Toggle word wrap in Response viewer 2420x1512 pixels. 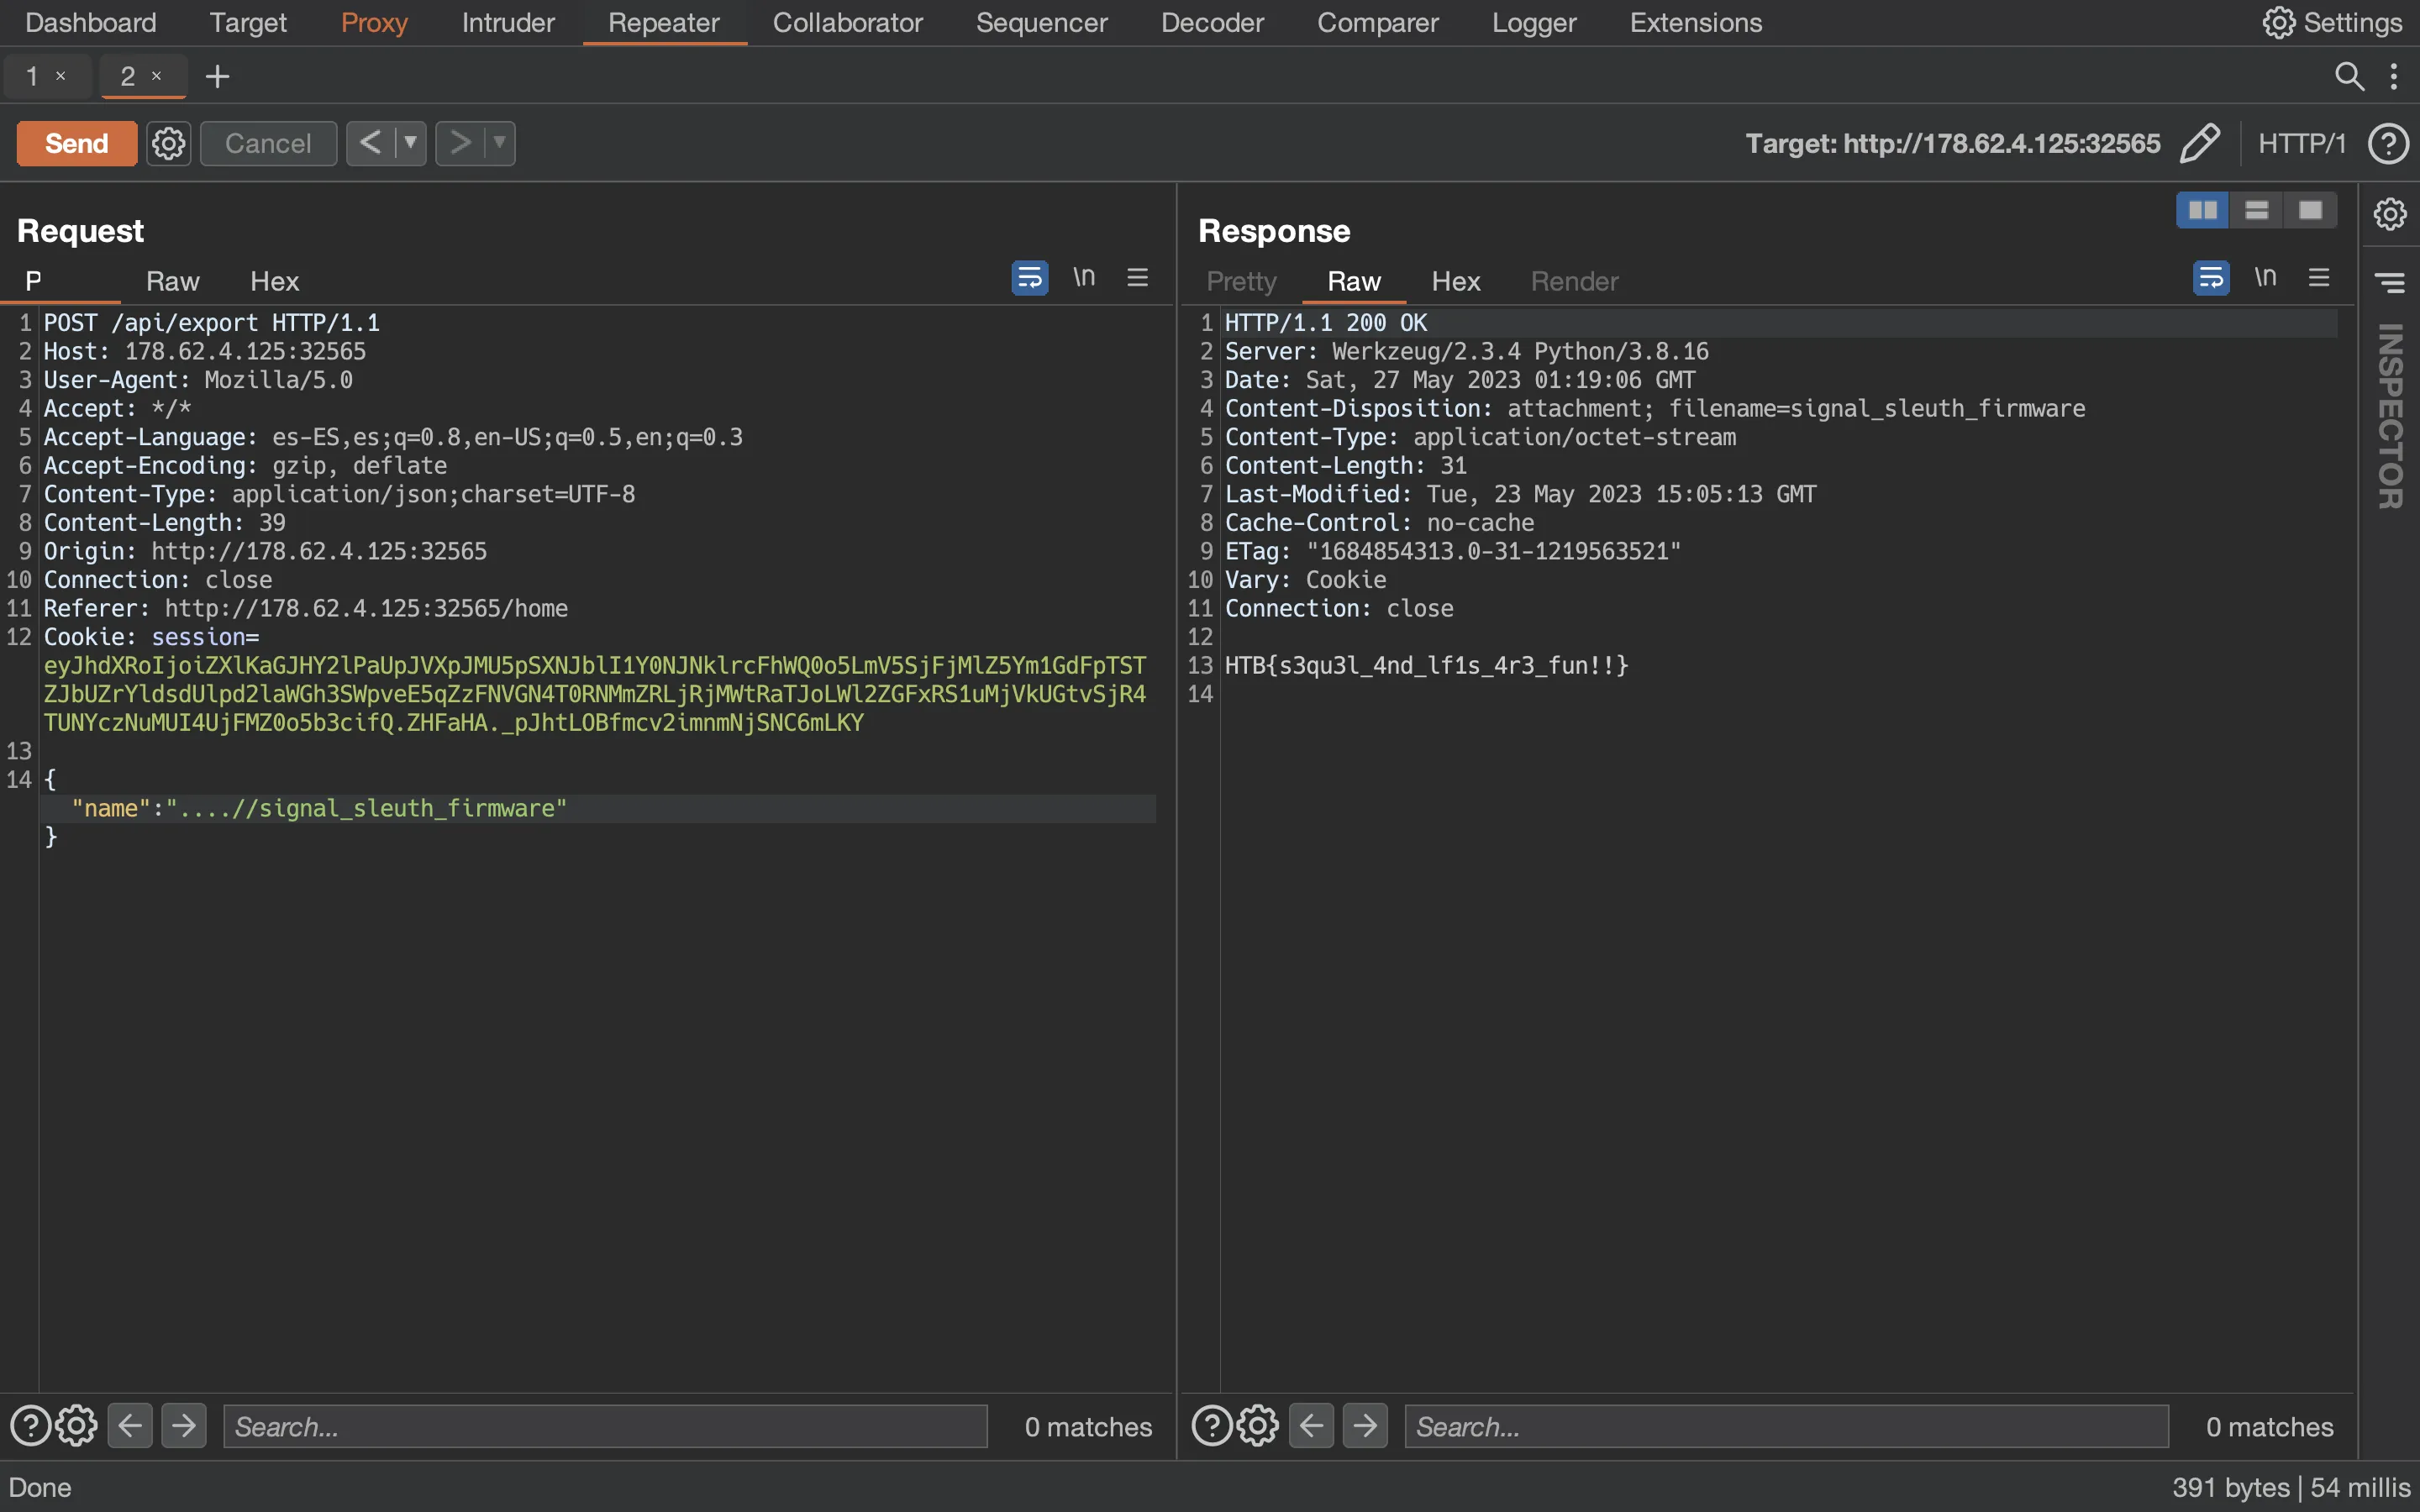(2211, 277)
